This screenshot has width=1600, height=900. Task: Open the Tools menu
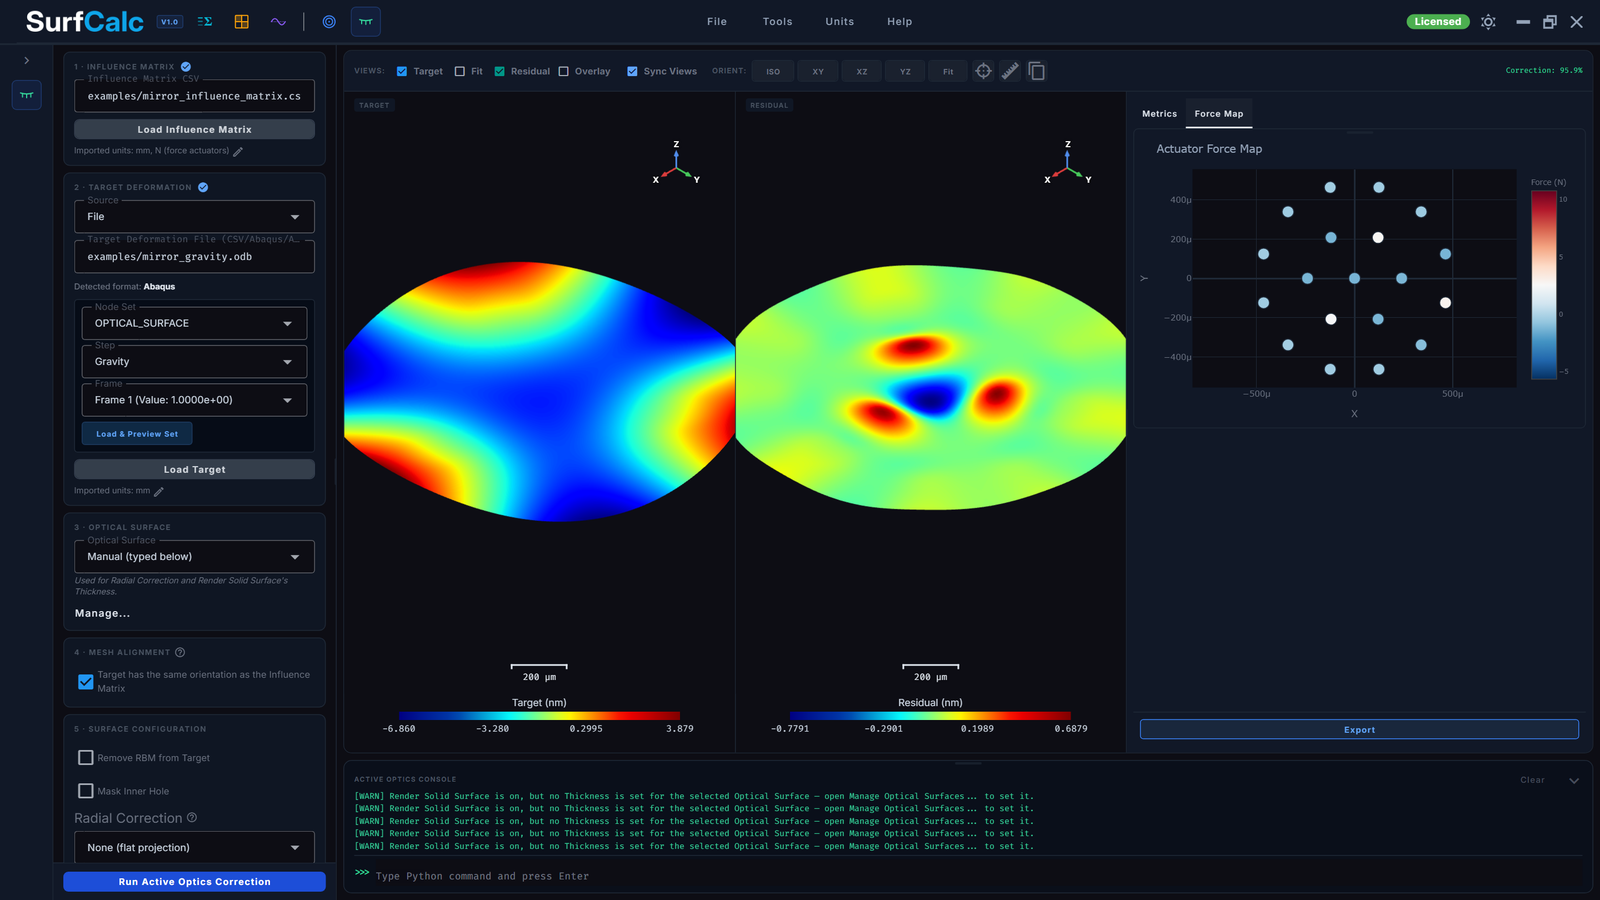coord(777,22)
